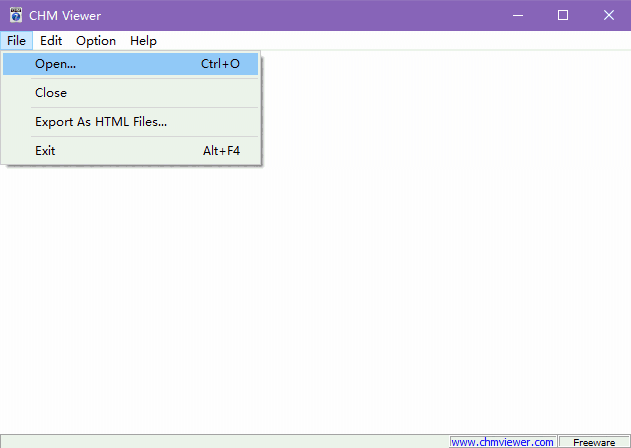Visit the www.chmviewer.com link

pyautogui.click(x=502, y=442)
